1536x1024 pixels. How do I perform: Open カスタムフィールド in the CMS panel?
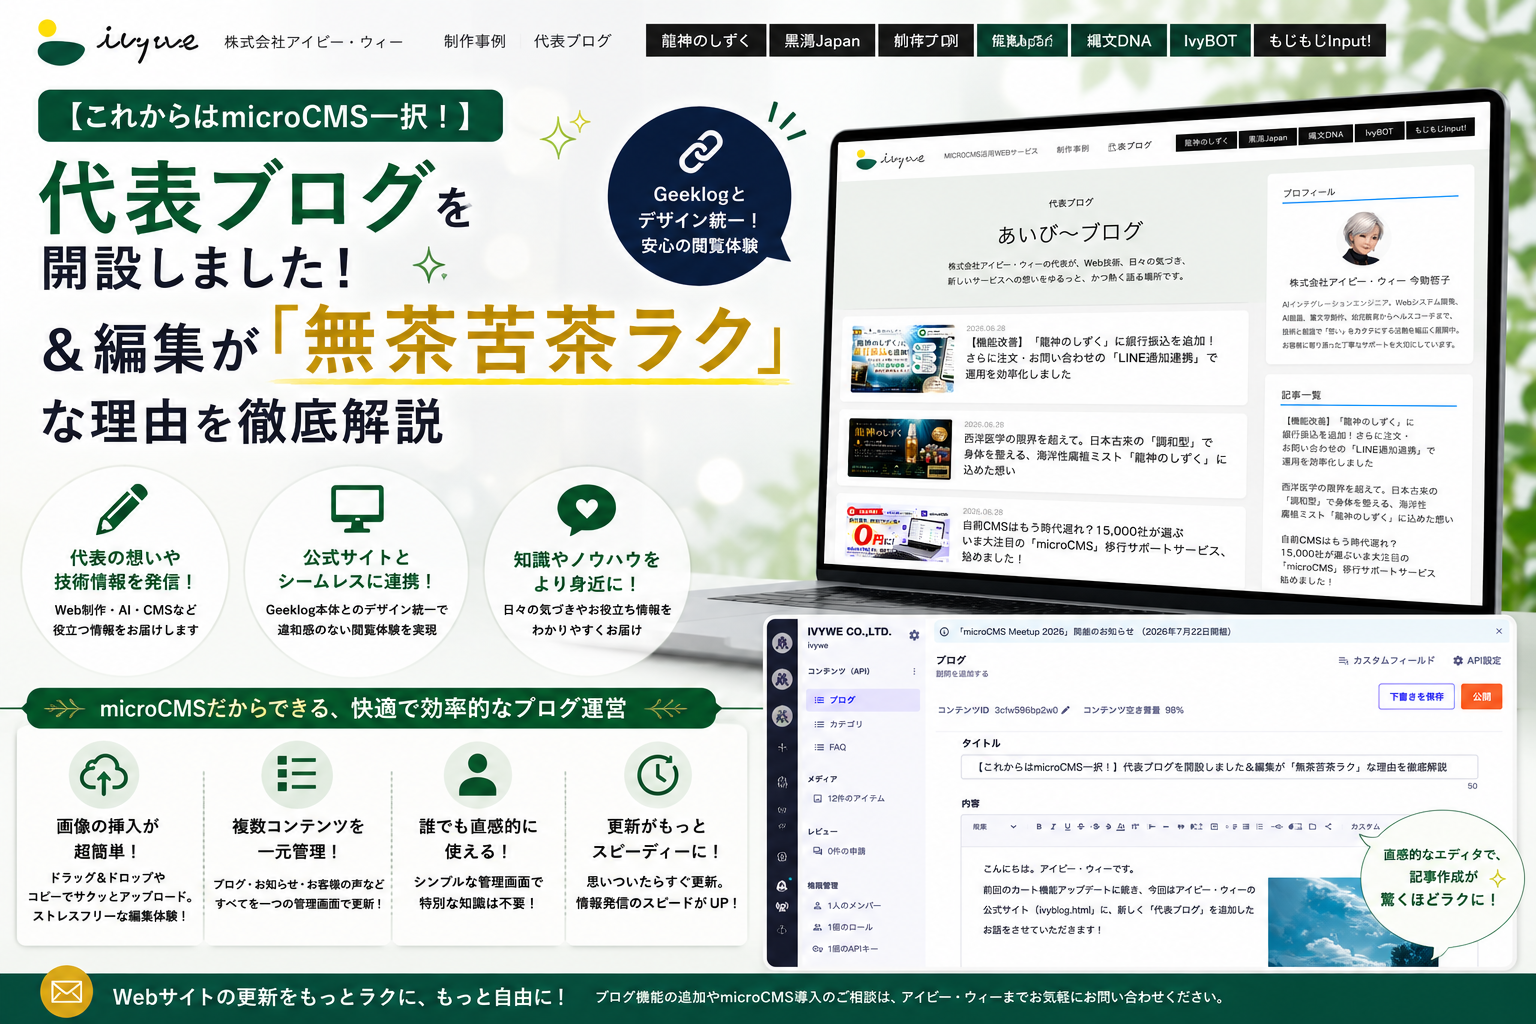[1386, 661]
